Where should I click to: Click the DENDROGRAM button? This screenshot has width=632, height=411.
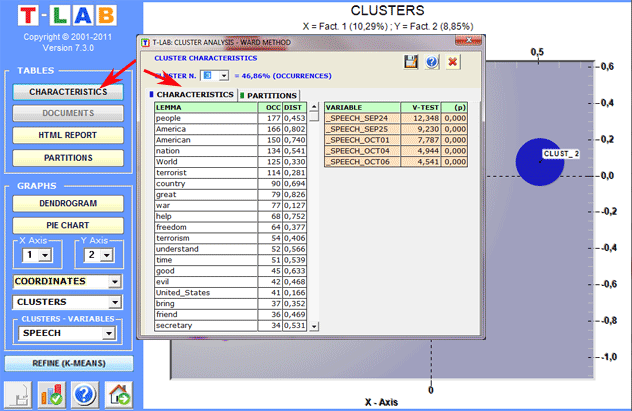(68, 203)
